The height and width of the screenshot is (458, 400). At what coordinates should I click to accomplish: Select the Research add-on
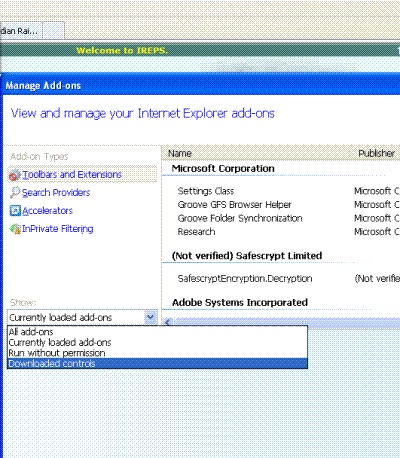[x=196, y=232]
